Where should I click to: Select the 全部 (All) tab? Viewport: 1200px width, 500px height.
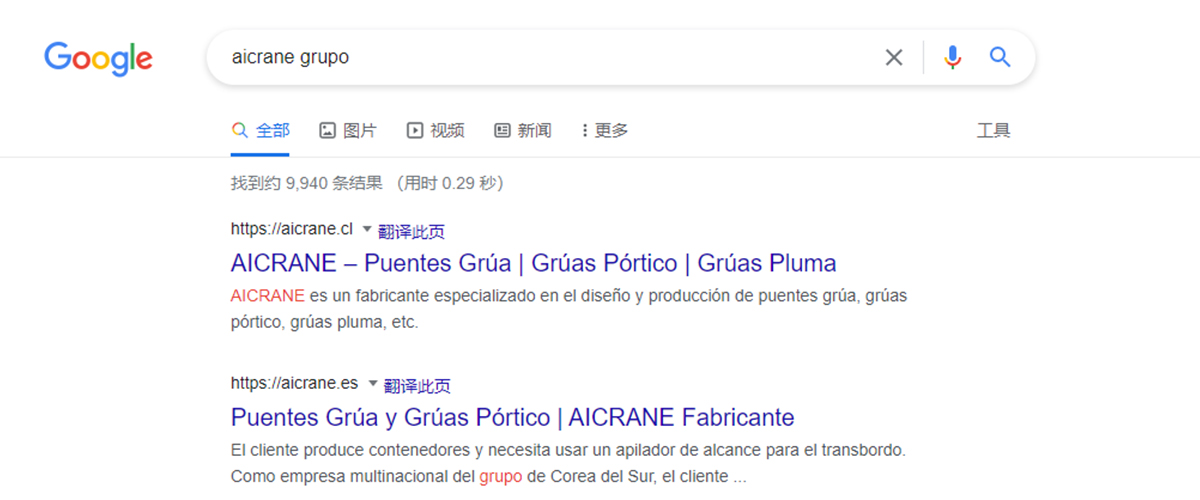[x=260, y=130]
